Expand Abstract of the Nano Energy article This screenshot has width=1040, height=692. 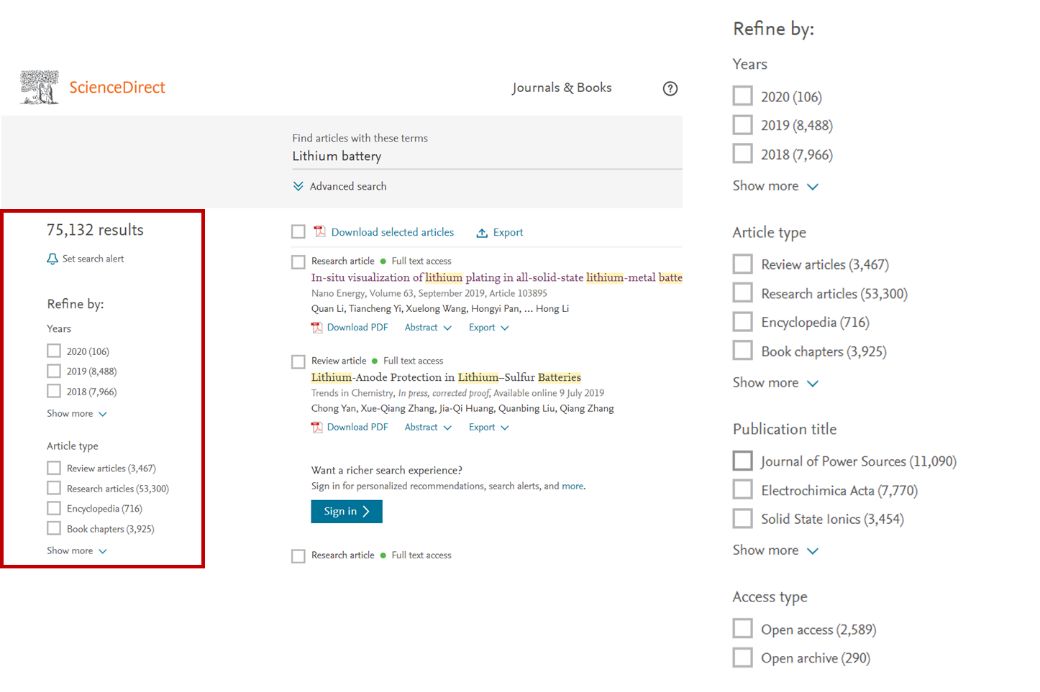tap(428, 328)
